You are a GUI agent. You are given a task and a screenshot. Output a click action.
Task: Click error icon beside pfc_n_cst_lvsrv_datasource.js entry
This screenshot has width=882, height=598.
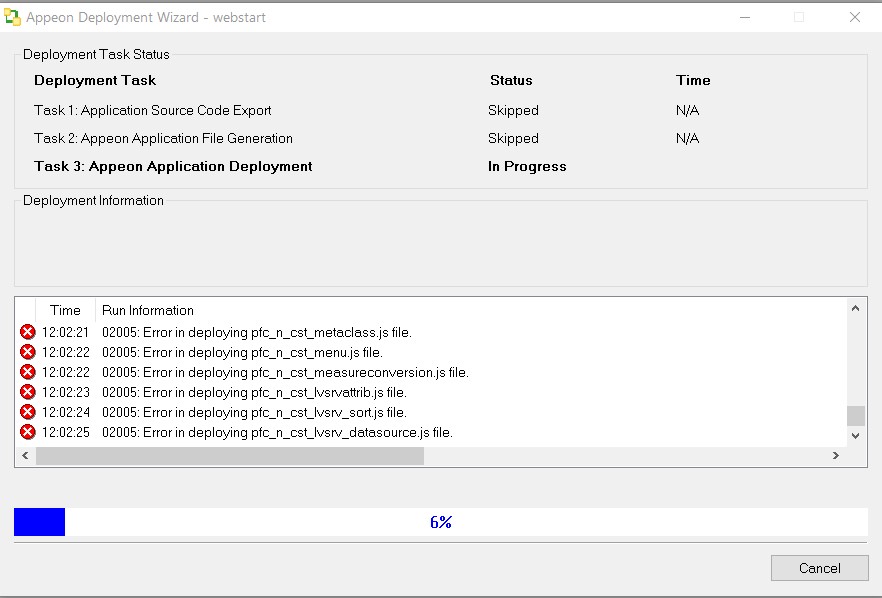[27, 432]
